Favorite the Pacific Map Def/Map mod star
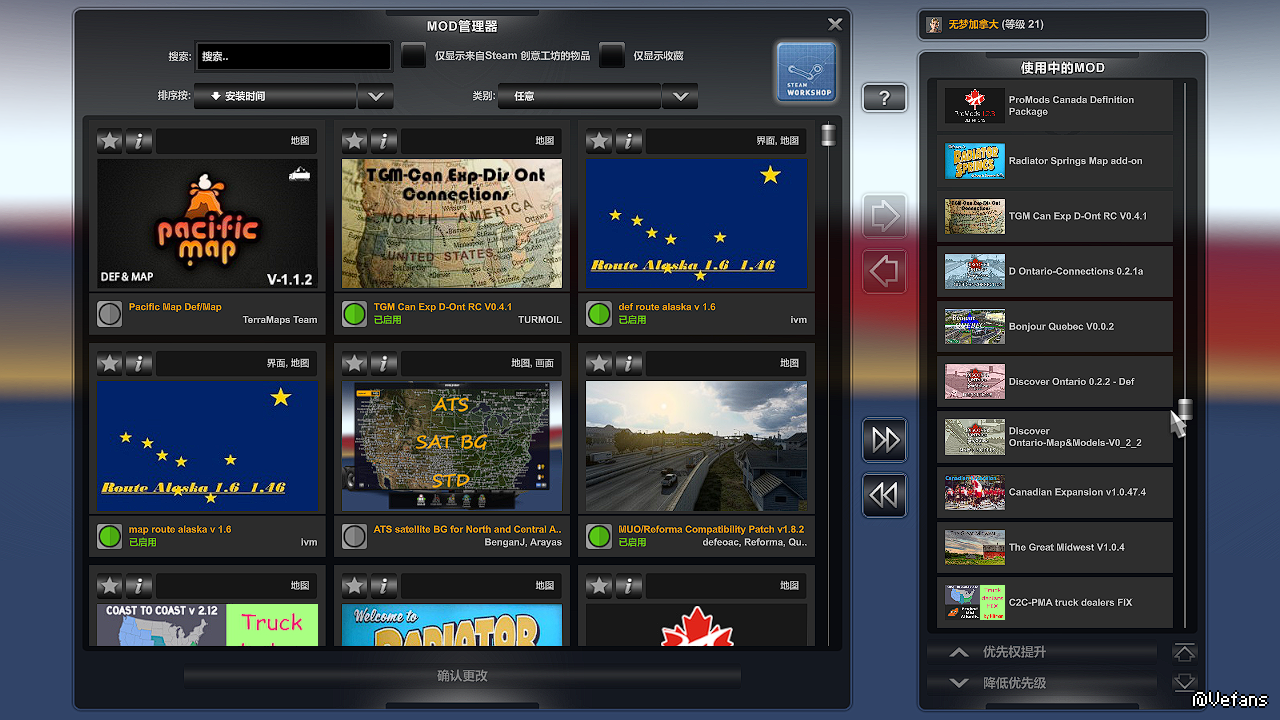This screenshot has width=1280, height=720. tap(110, 141)
